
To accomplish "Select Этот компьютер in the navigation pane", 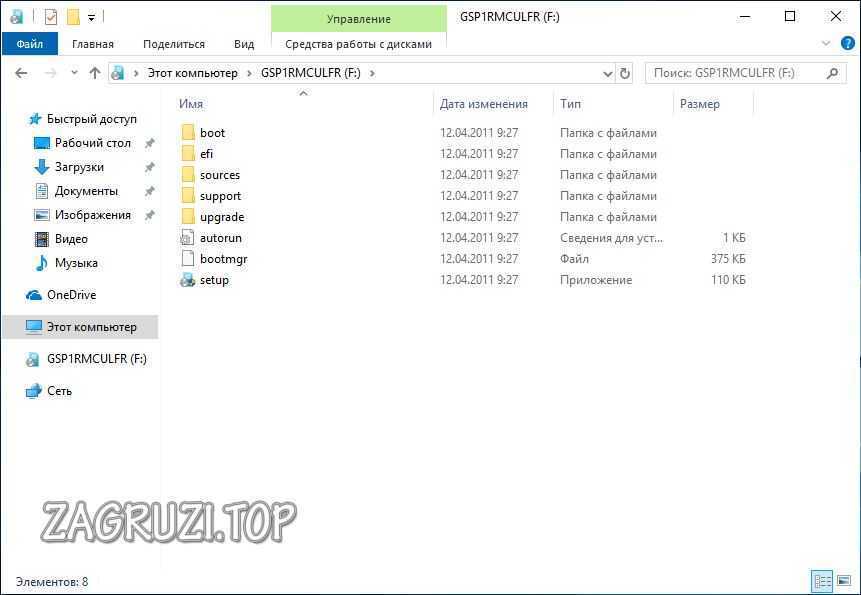I will coord(80,327).
